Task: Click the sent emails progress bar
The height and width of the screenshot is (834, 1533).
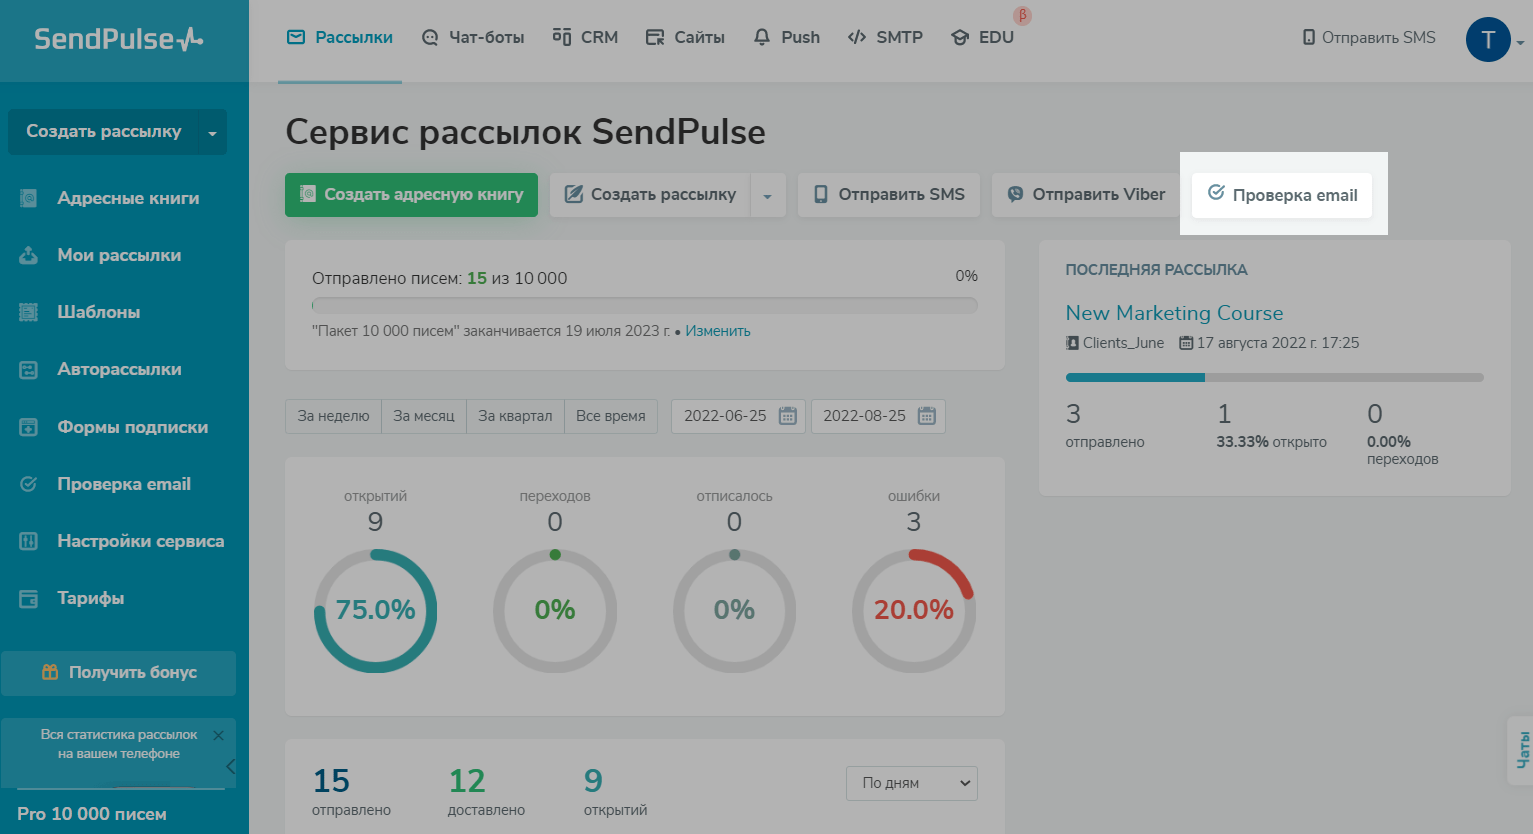Action: (x=645, y=305)
